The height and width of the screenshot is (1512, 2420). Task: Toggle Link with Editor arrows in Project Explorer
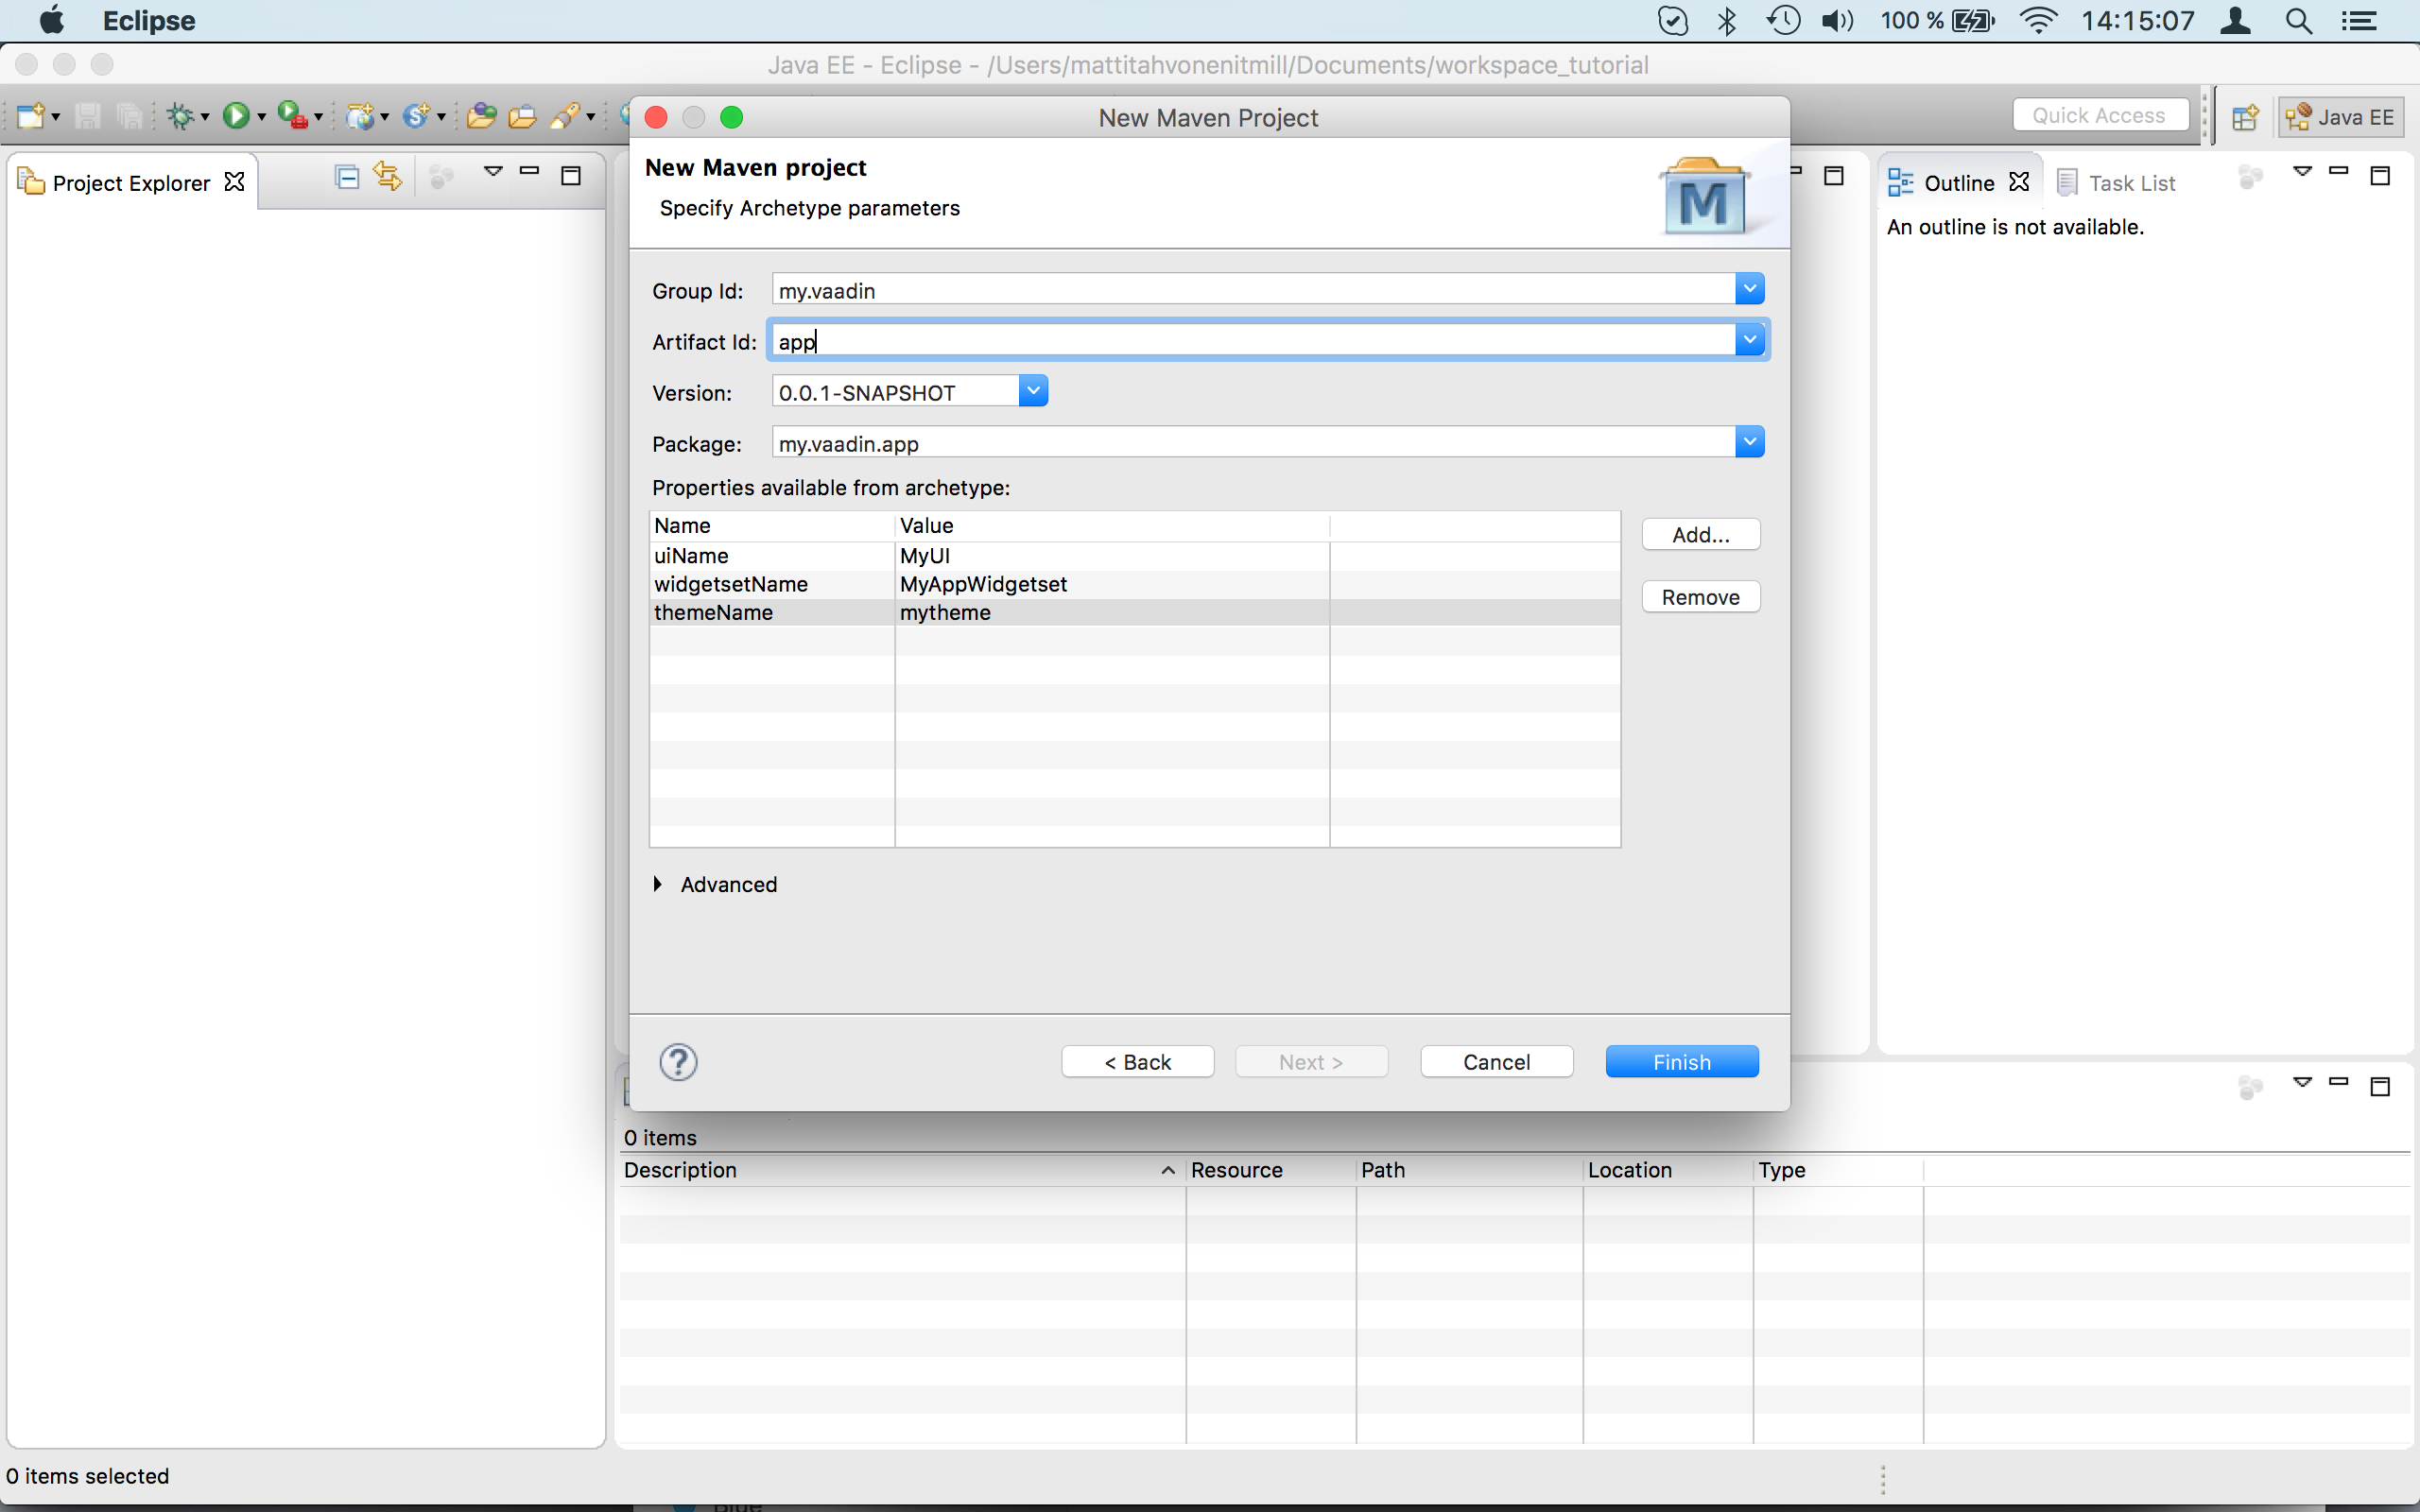point(388,177)
